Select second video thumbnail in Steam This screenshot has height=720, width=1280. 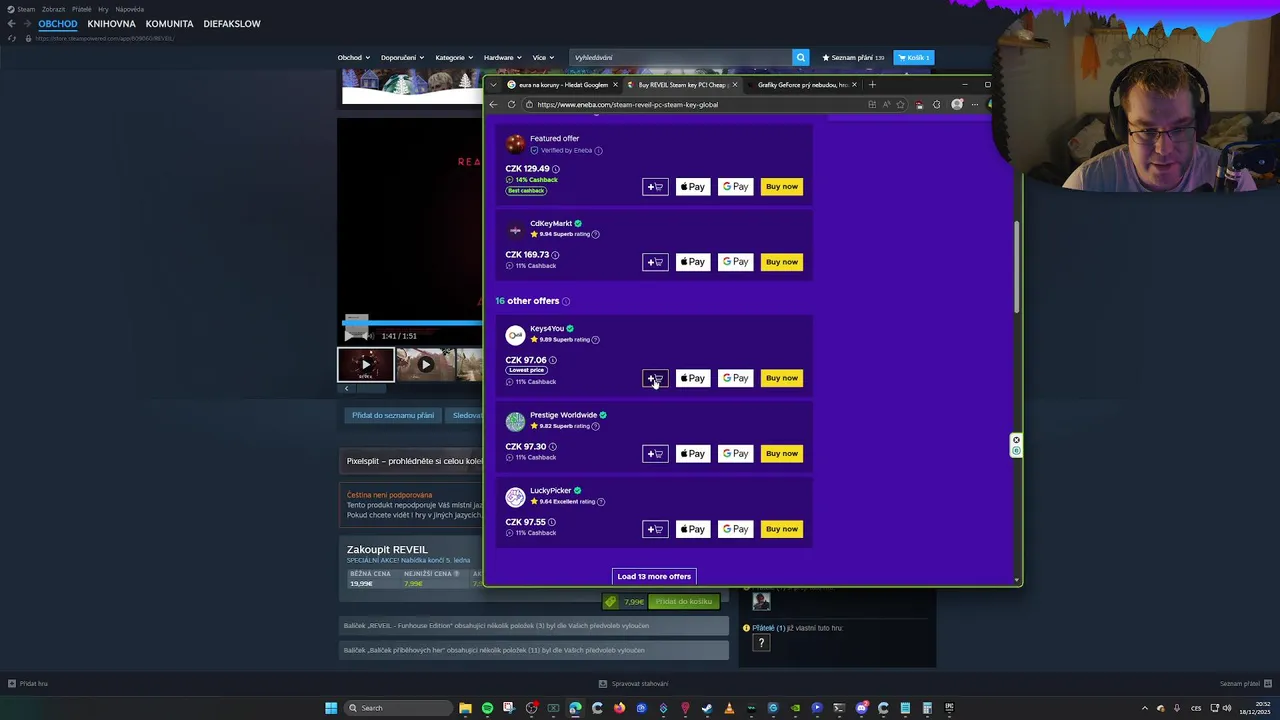pyautogui.click(x=425, y=365)
